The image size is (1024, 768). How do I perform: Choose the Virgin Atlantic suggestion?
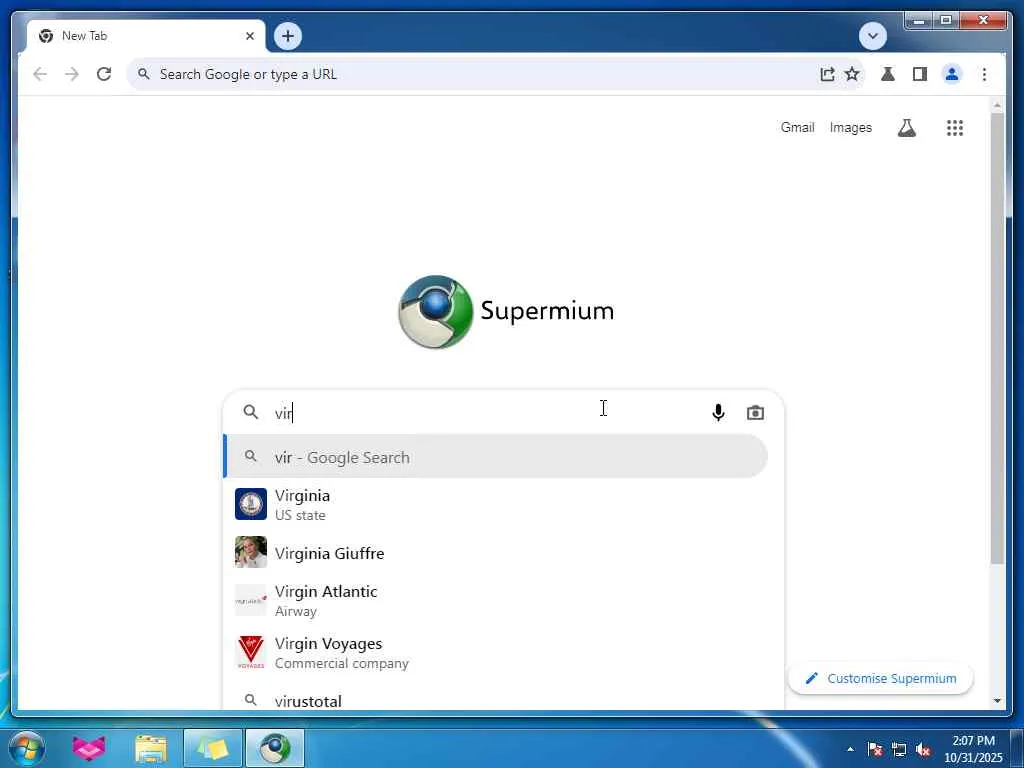[x=496, y=601]
